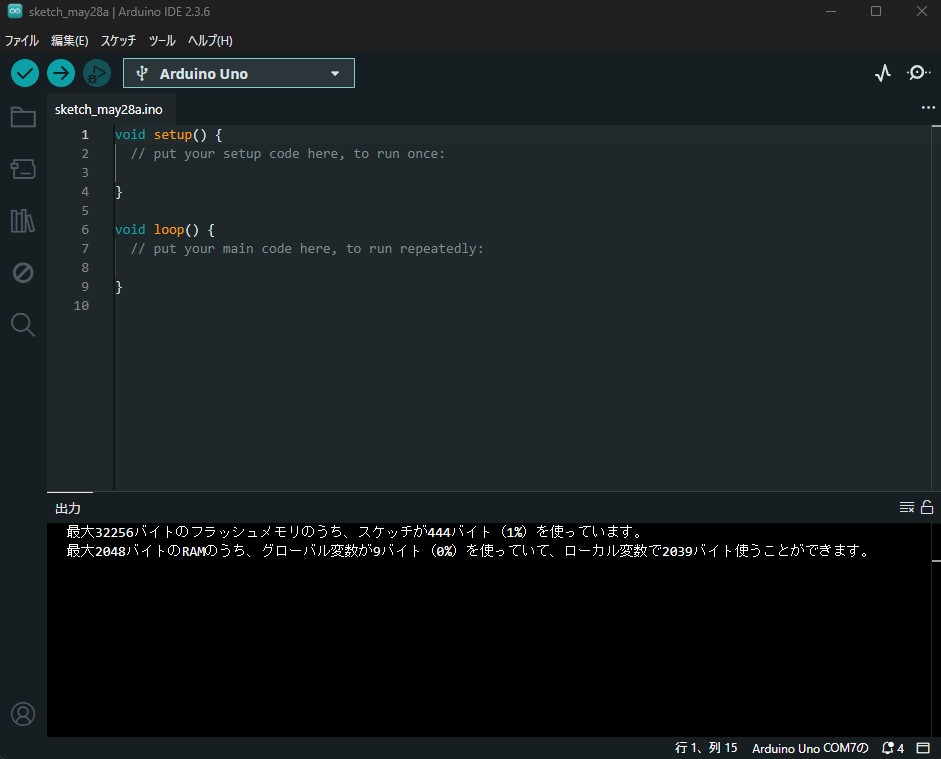
Task: Open the Sketchbook folder panel
Action: pos(23,117)
